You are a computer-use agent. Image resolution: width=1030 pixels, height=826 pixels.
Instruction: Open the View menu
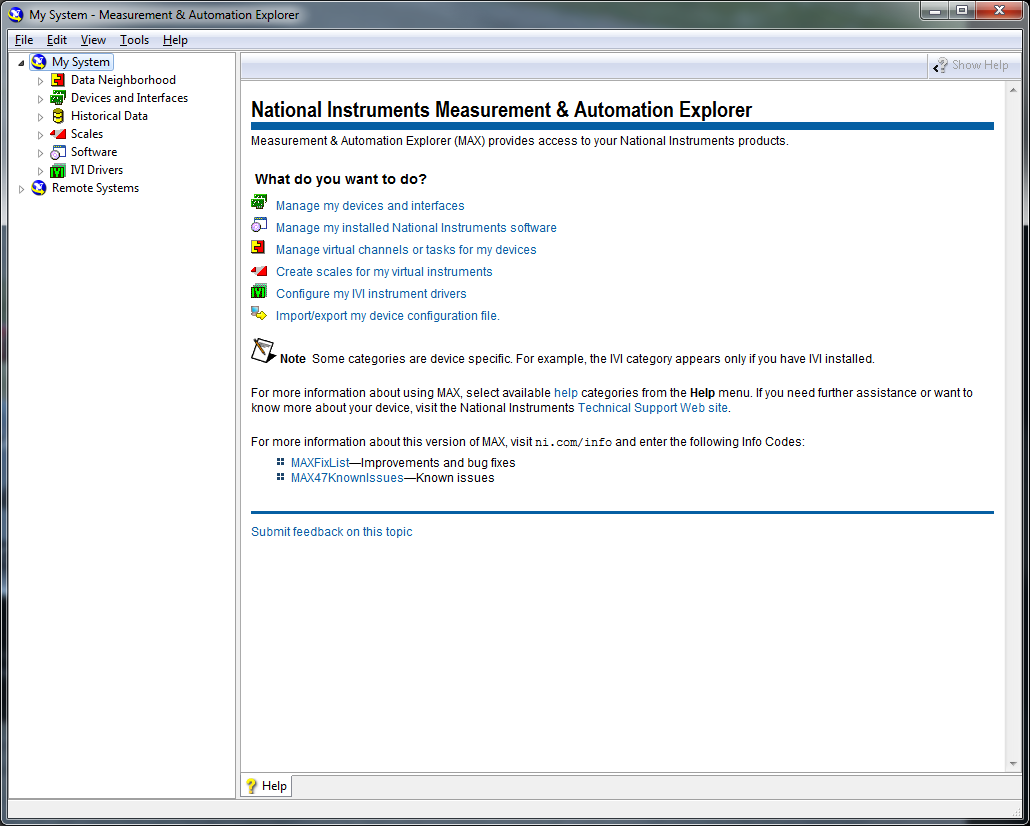point(93,40)
